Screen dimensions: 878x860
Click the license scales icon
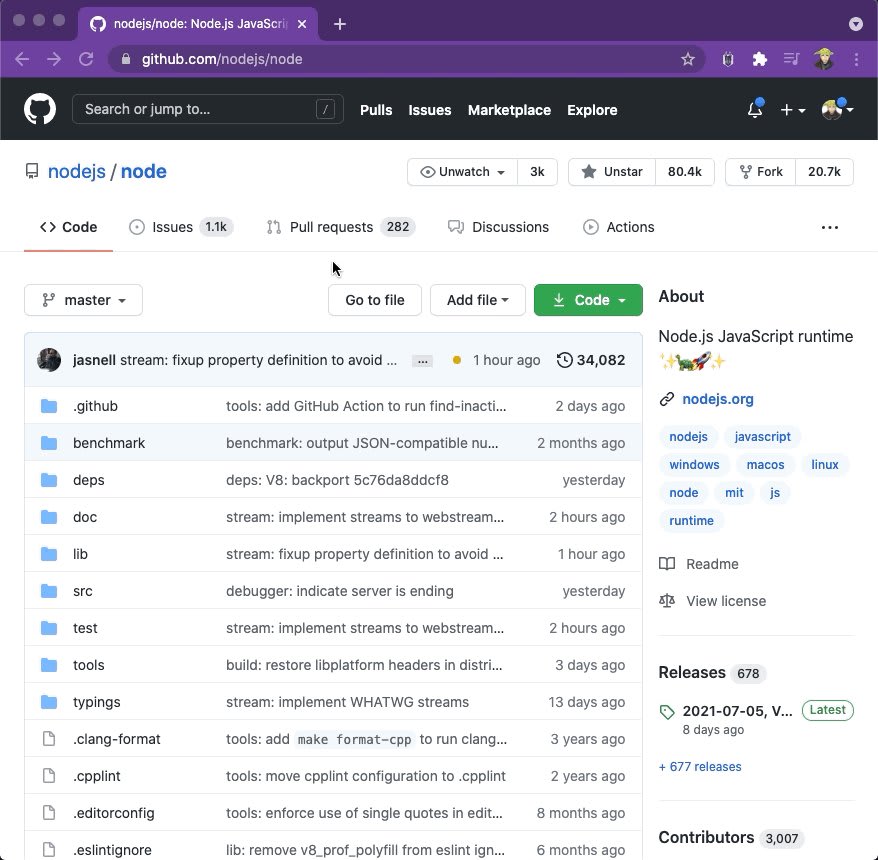pos(667,601)
